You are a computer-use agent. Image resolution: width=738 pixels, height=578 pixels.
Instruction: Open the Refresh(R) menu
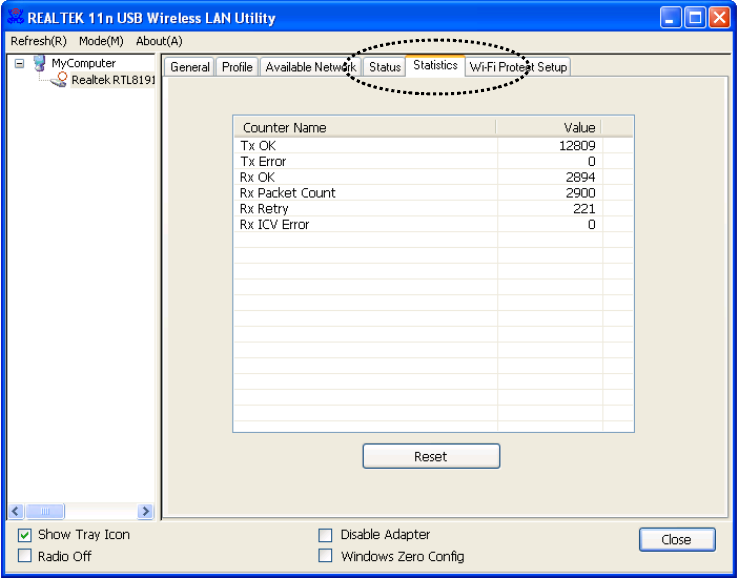coord(39,41)
